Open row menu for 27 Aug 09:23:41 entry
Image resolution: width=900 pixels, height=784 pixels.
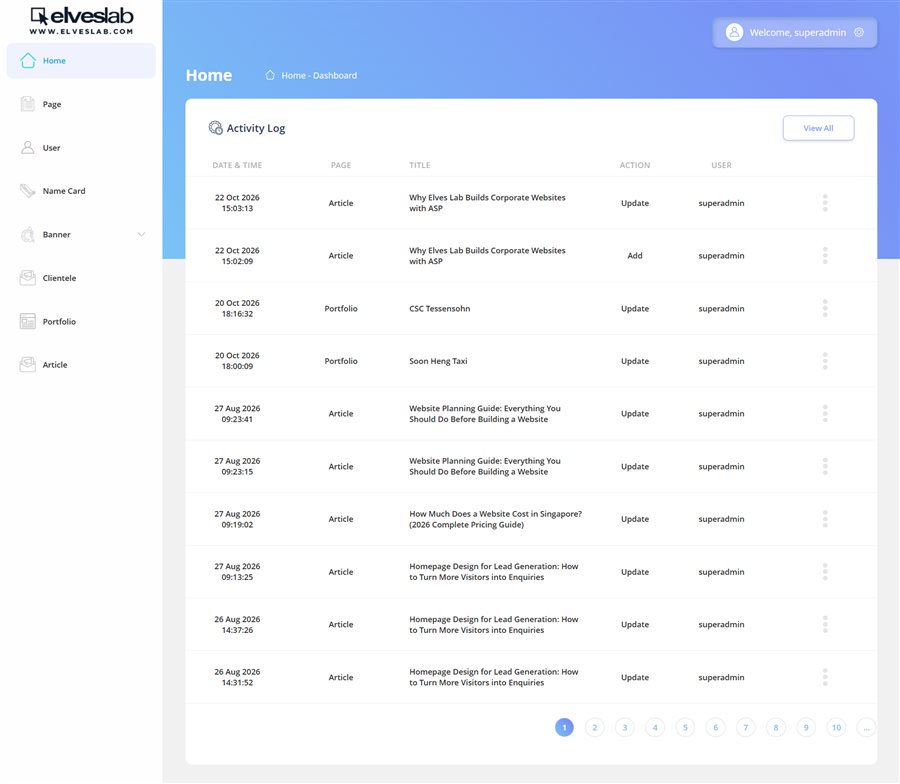(x=825, y=413)
